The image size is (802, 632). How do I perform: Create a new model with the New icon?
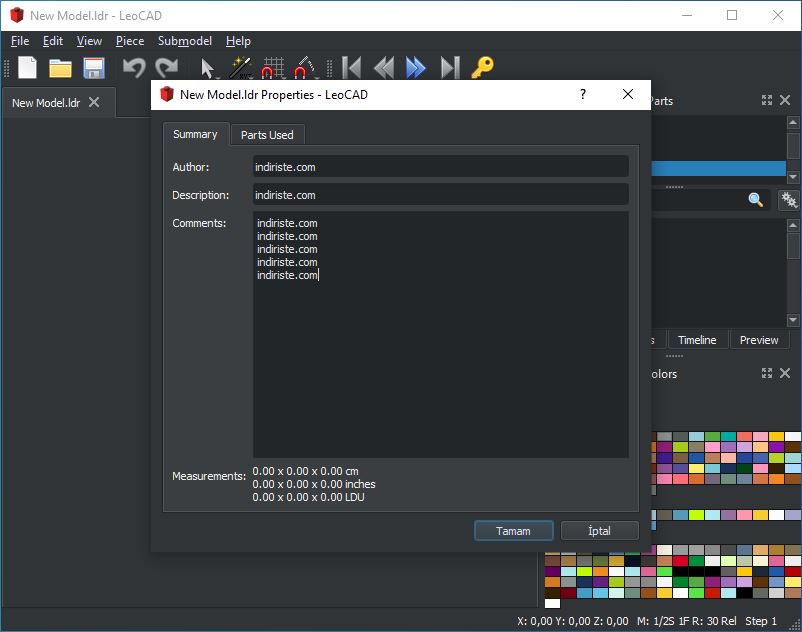[x=28, y=67]
